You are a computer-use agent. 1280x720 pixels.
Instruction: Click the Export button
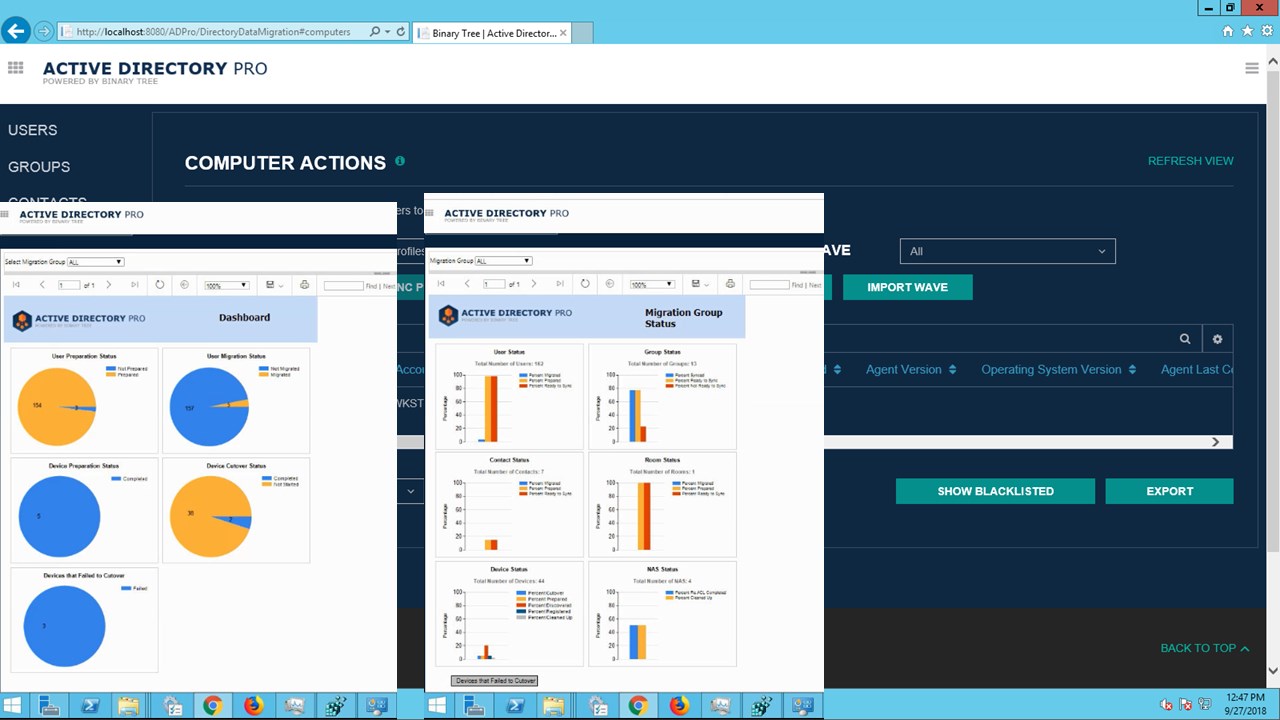[x=1169, y=491]
